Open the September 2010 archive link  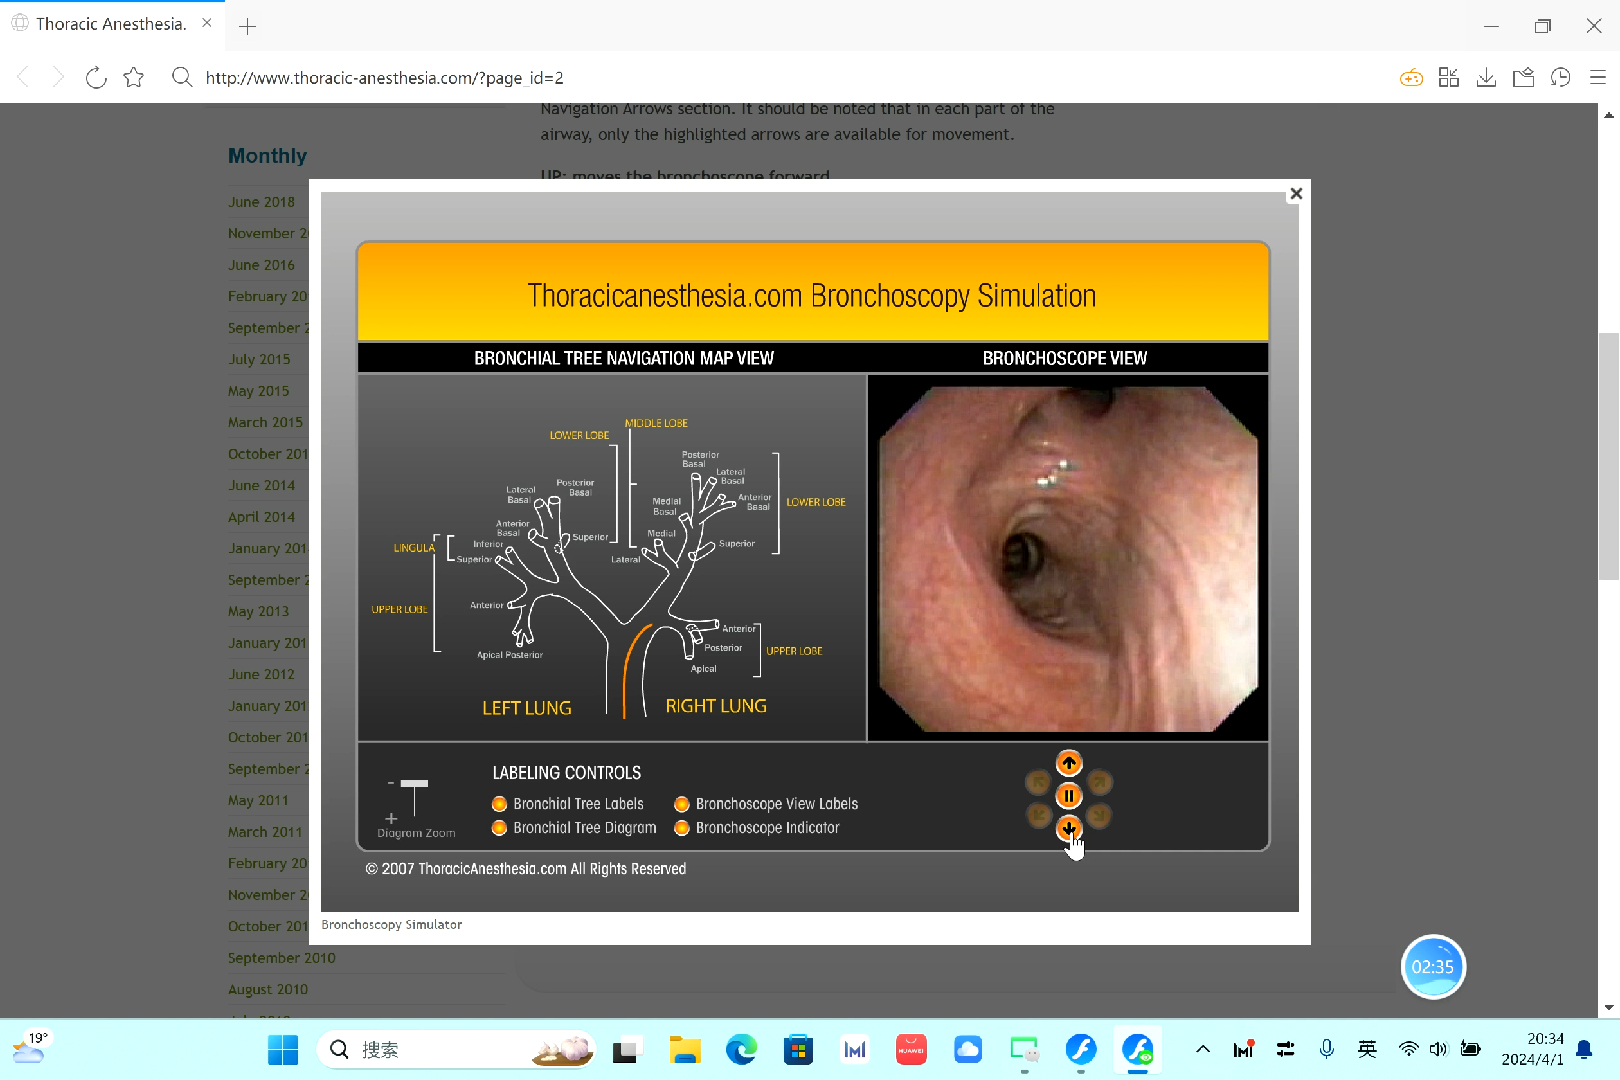(282, 958)
